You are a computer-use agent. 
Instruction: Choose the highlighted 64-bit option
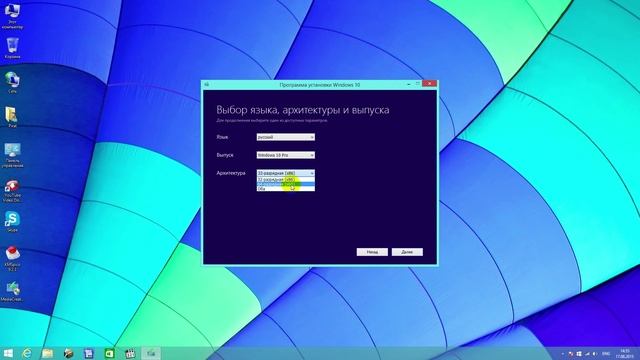click(x=285, y=184)
